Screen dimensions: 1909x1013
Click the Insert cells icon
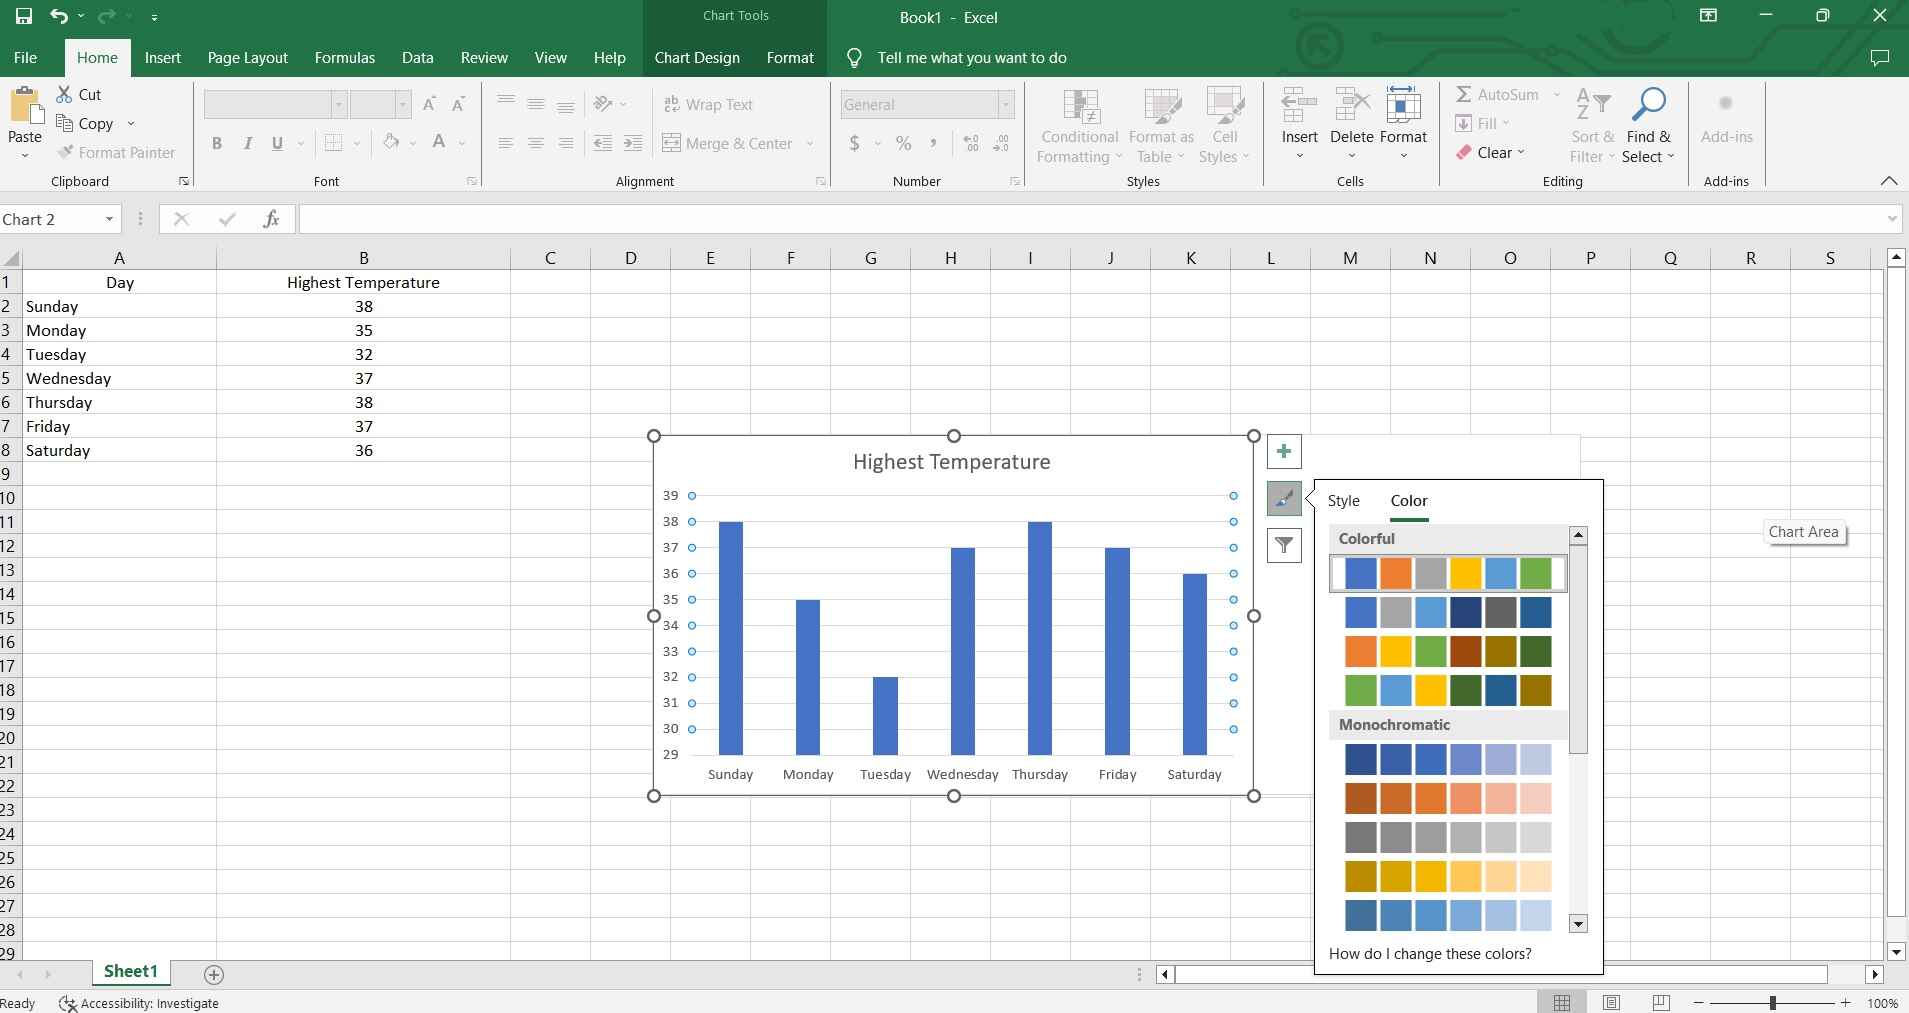[x=1300, y=105]
